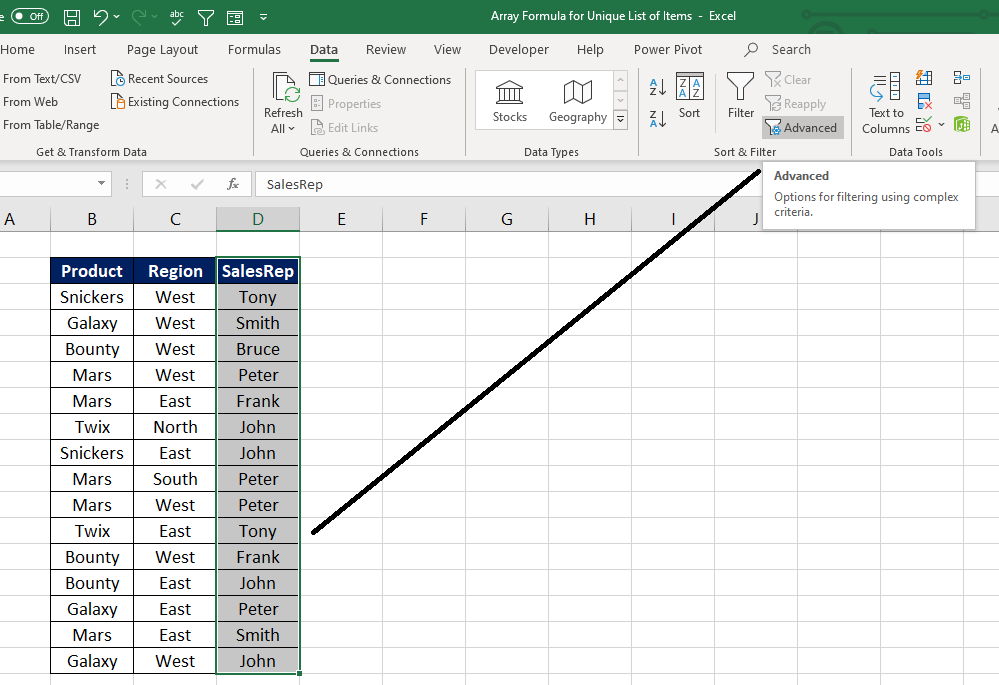Click the Refresh All icon
This screenshot has height=685, width=999.
pyautogui.click(x=284, y=88)
